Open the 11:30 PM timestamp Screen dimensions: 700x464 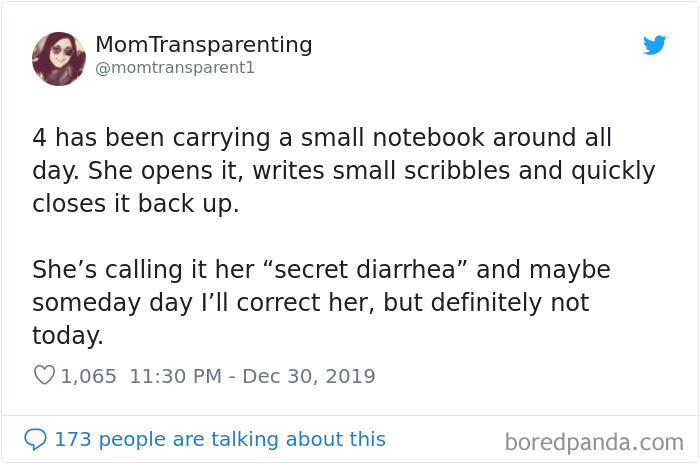tap(176, 377)
